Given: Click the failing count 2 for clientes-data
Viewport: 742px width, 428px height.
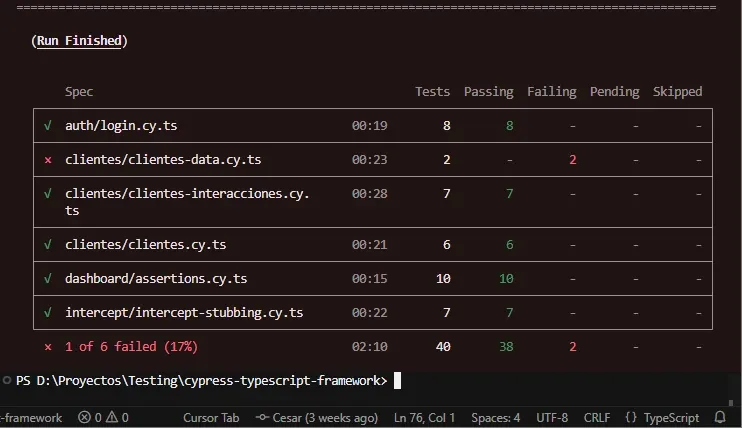Looking at the screenshot, I should click(x=573, y=160).
